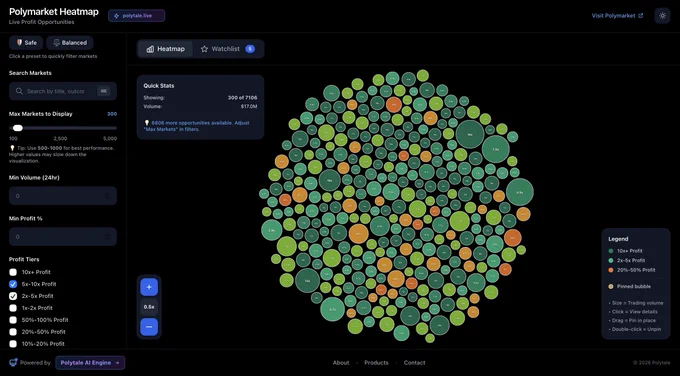Zoom in with the plus button
Screen dimensions: 680x376
click(149, 287)
